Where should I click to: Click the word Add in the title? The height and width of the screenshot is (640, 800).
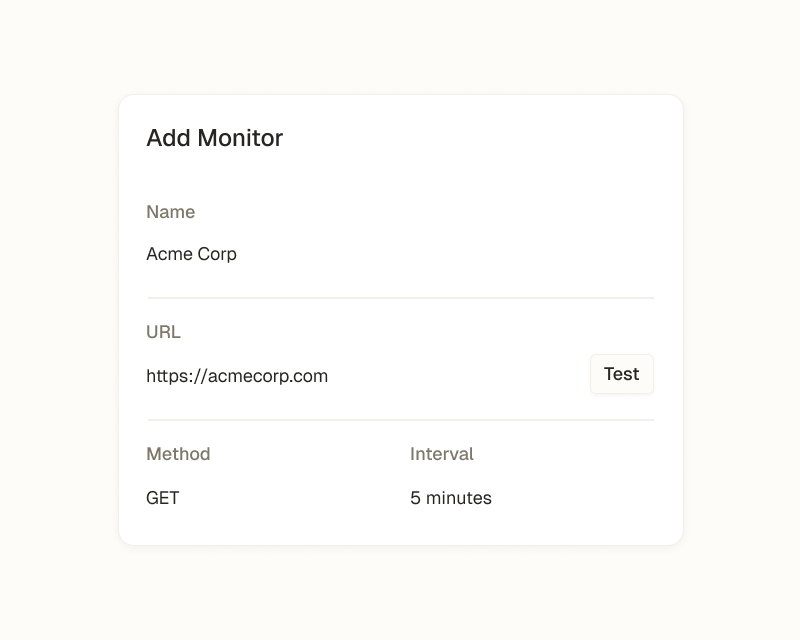(168, 138)
